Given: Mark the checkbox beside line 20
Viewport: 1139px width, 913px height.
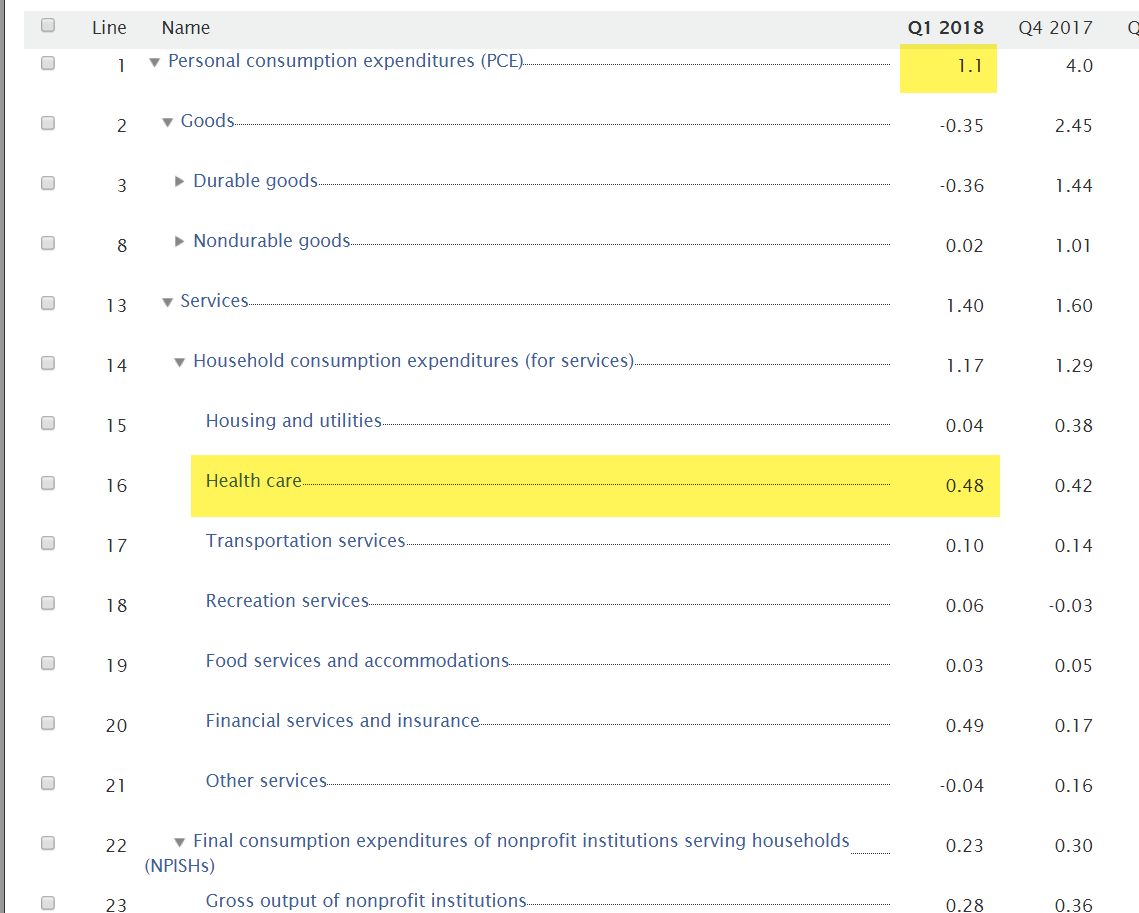Looking at the screenshot, I should click(48, 723).
